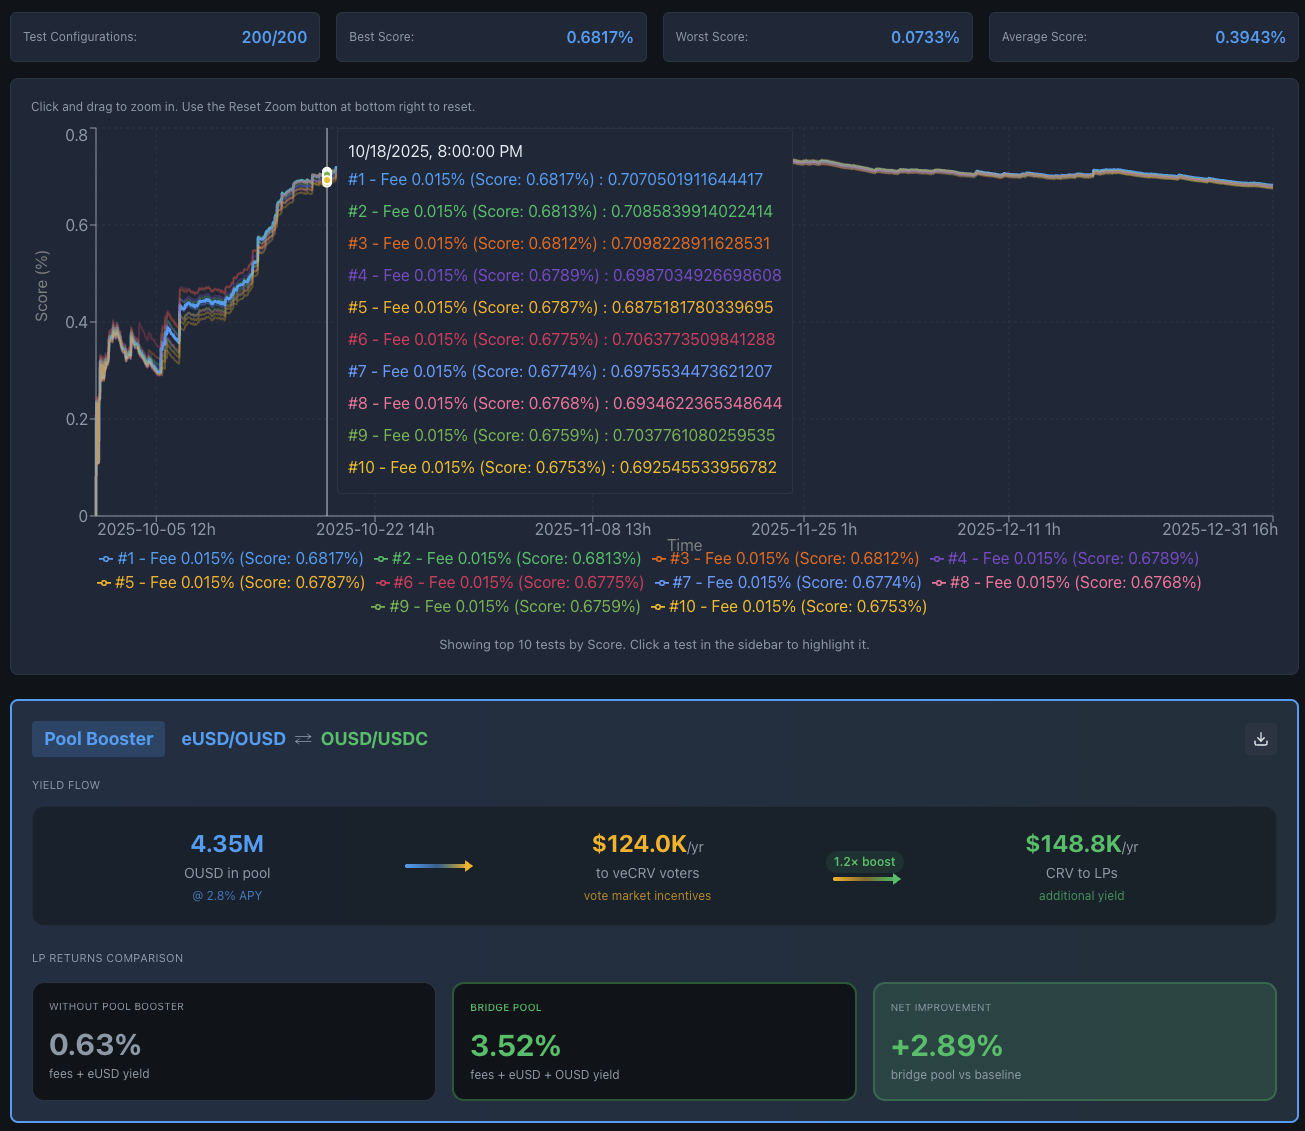Image resolution: width=1305 pixels, height=1131 pixels.
Task: Click the swap arrows between eUSD/OUSD and OUSD/USDC
Action: (x=303, y=739)
